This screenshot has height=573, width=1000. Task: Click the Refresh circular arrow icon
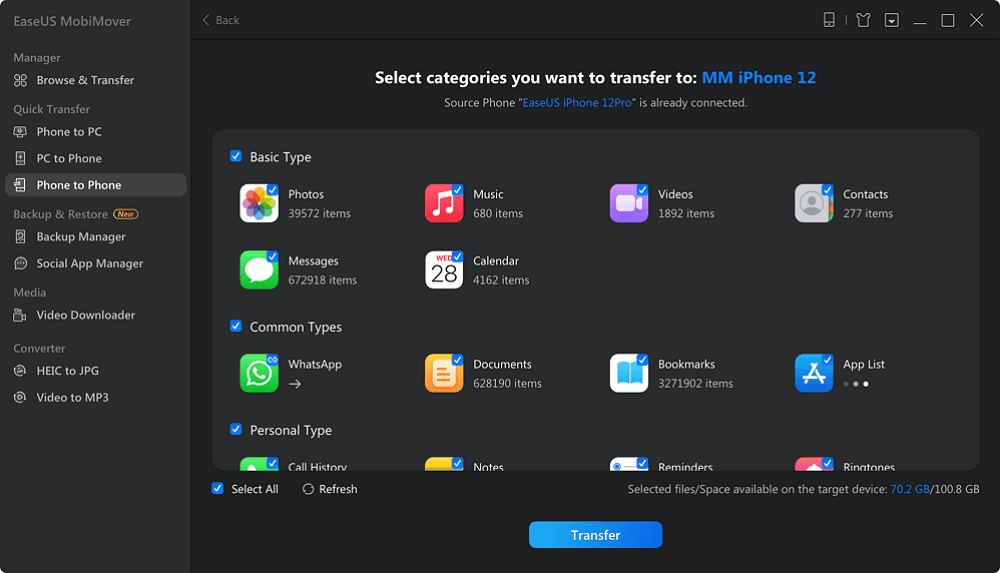pos(308,489)
